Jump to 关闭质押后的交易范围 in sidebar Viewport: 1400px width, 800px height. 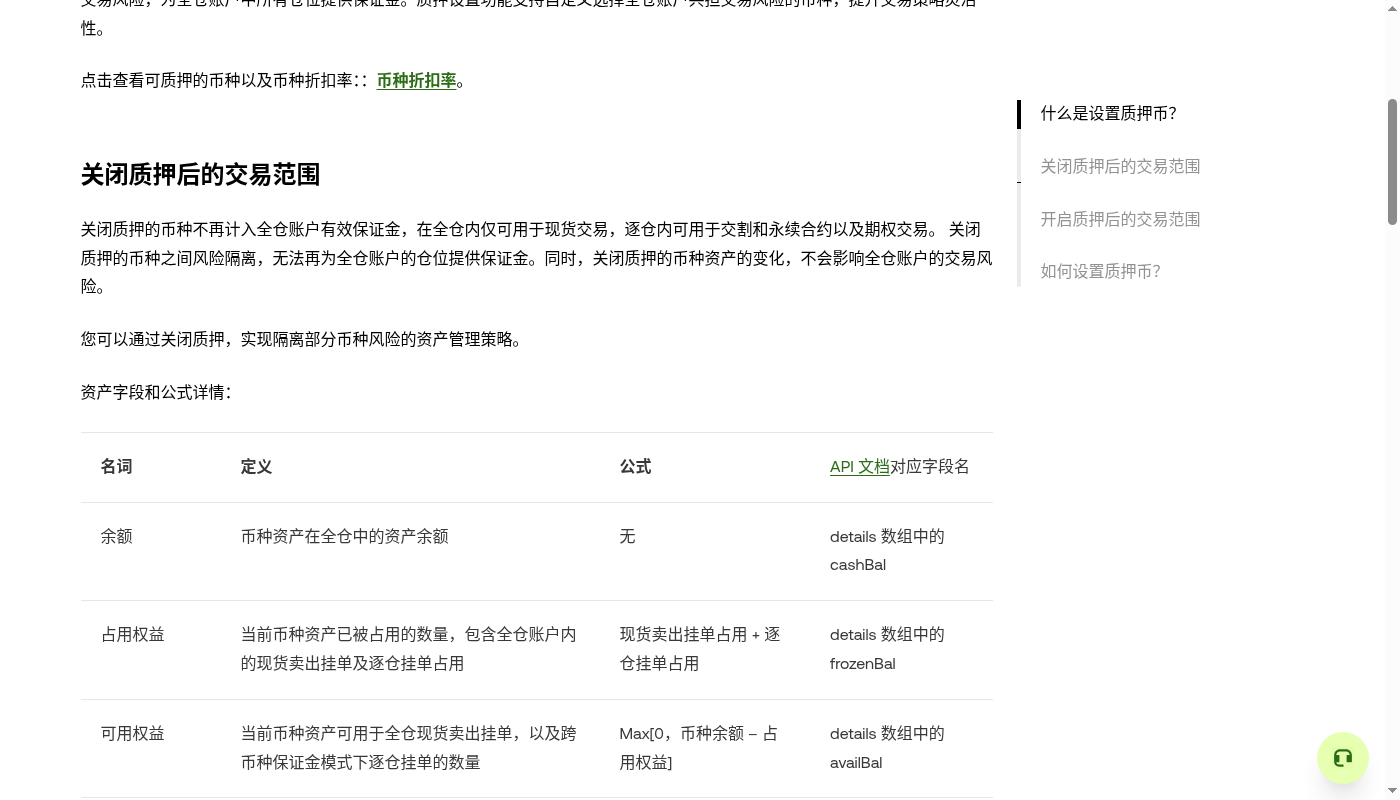(x=1120, y=167)
